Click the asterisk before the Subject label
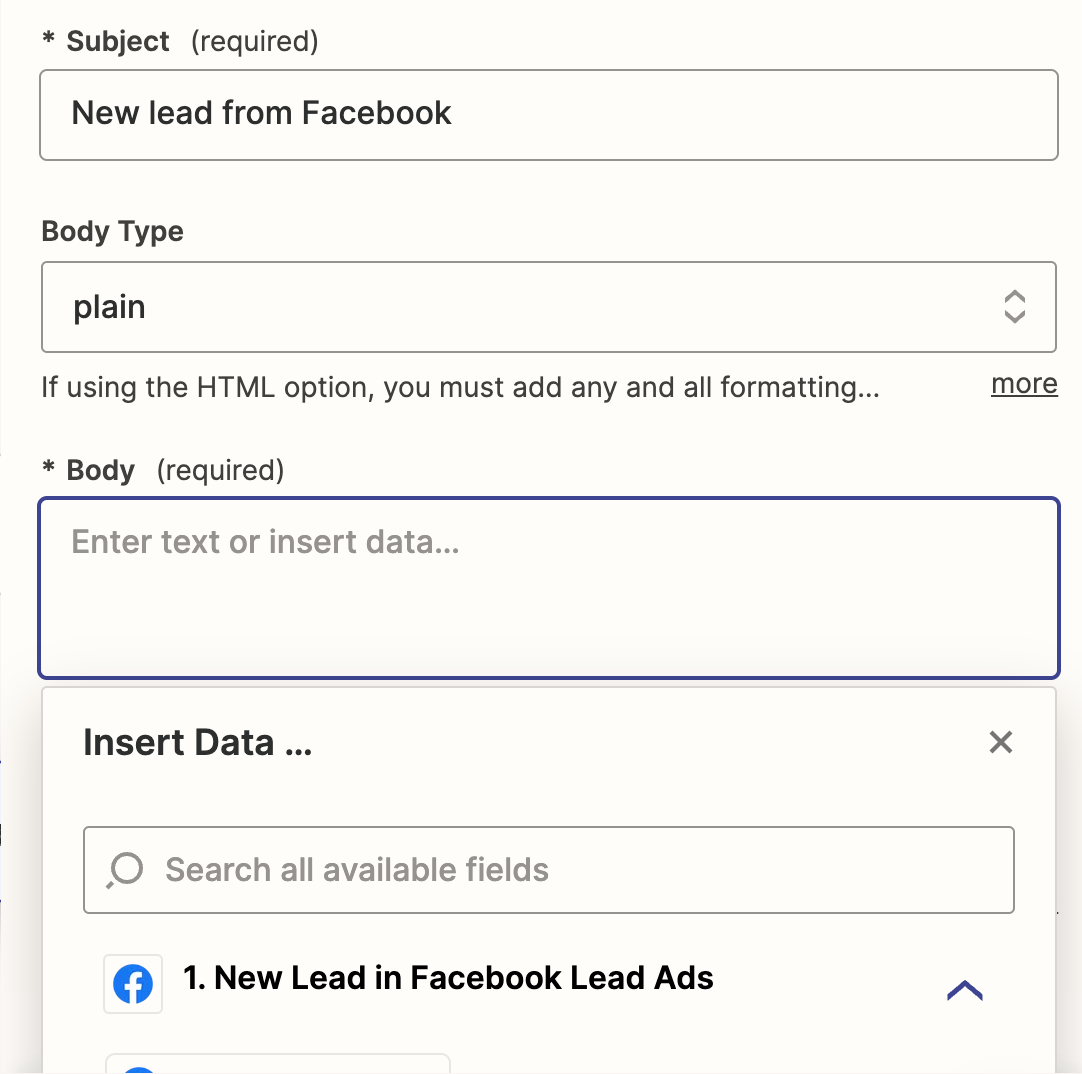Viewport: 1082px width, 1074px height. [48, 40]
